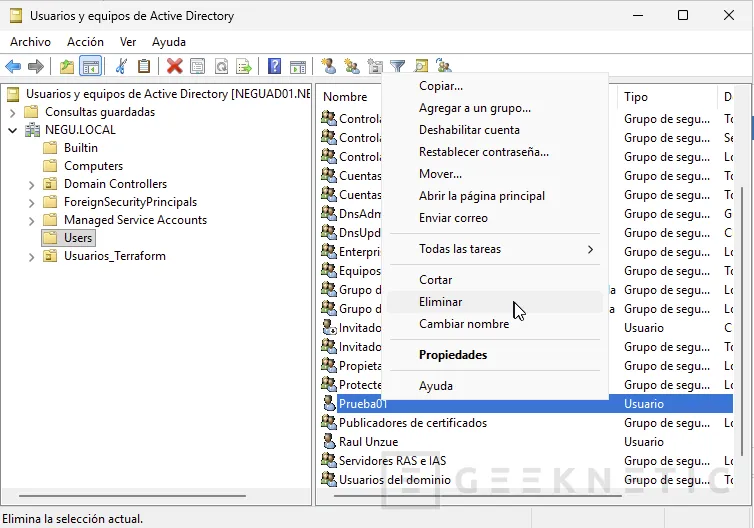The image size is (754, 528).
Task: Click the blue Back arrow in toolbar
Action: (13, 66)
